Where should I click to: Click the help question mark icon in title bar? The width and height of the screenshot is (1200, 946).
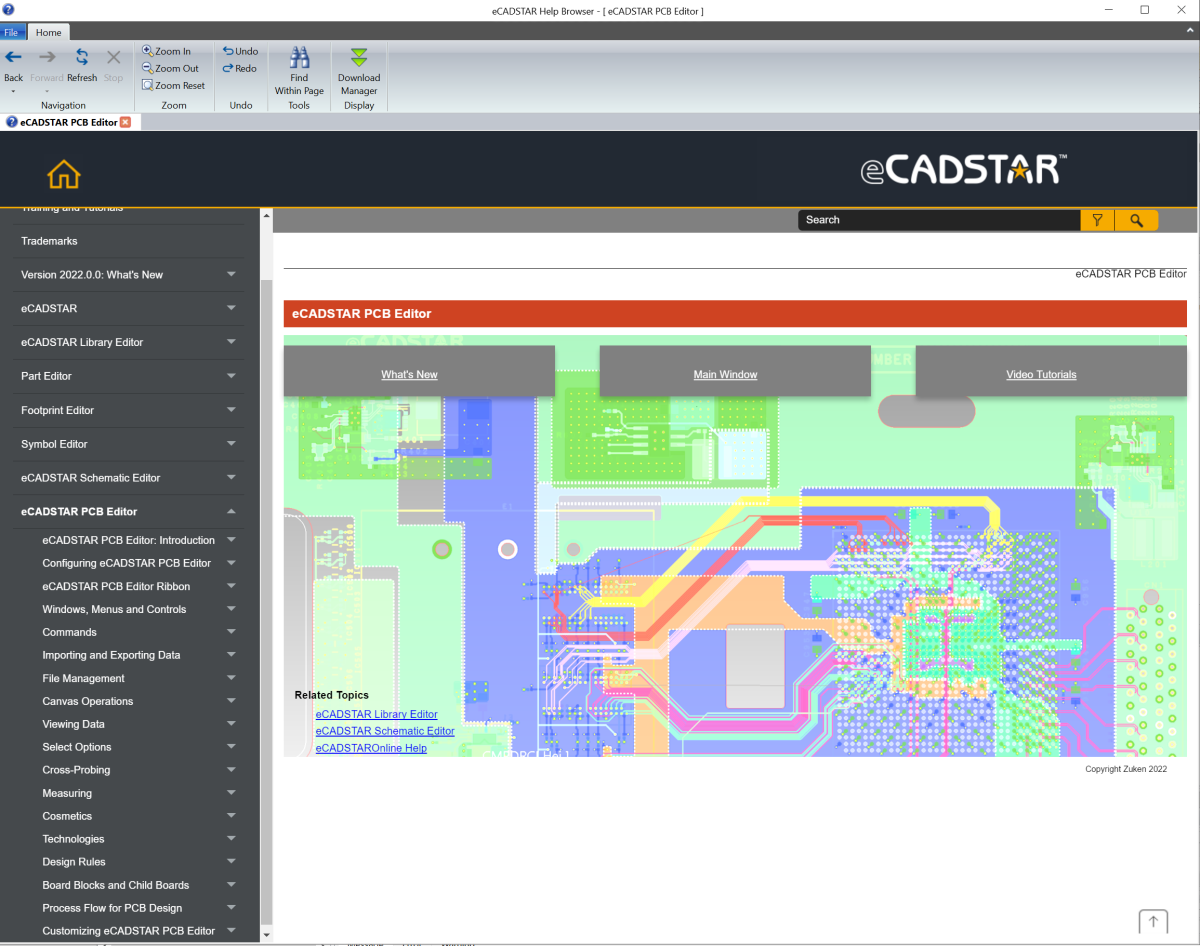8,10
